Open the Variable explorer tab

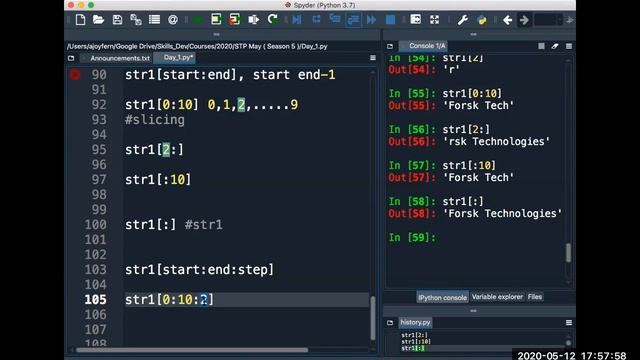497,297
